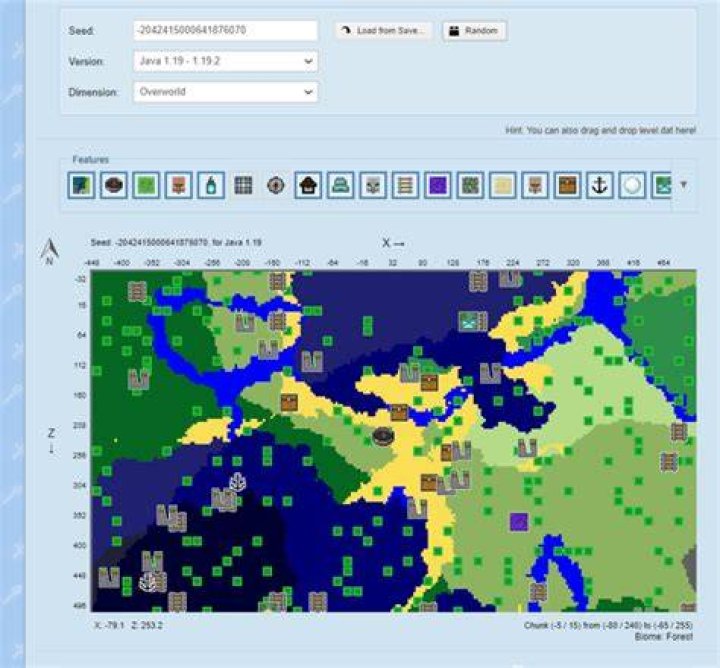Click the X-axis tick label '224'
The image size is (720, 668).
click(512, 263)
